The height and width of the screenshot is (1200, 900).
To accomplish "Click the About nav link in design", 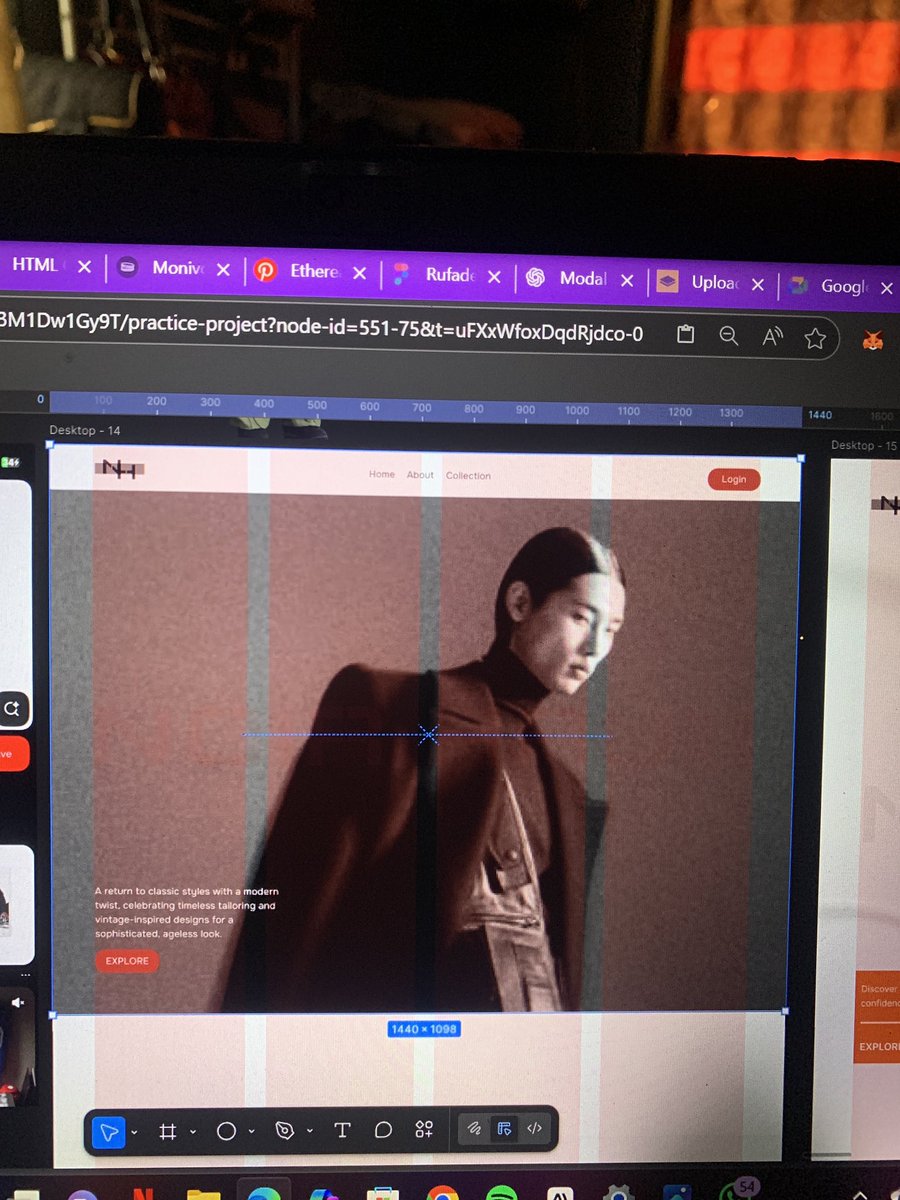I will click(420, 475).
